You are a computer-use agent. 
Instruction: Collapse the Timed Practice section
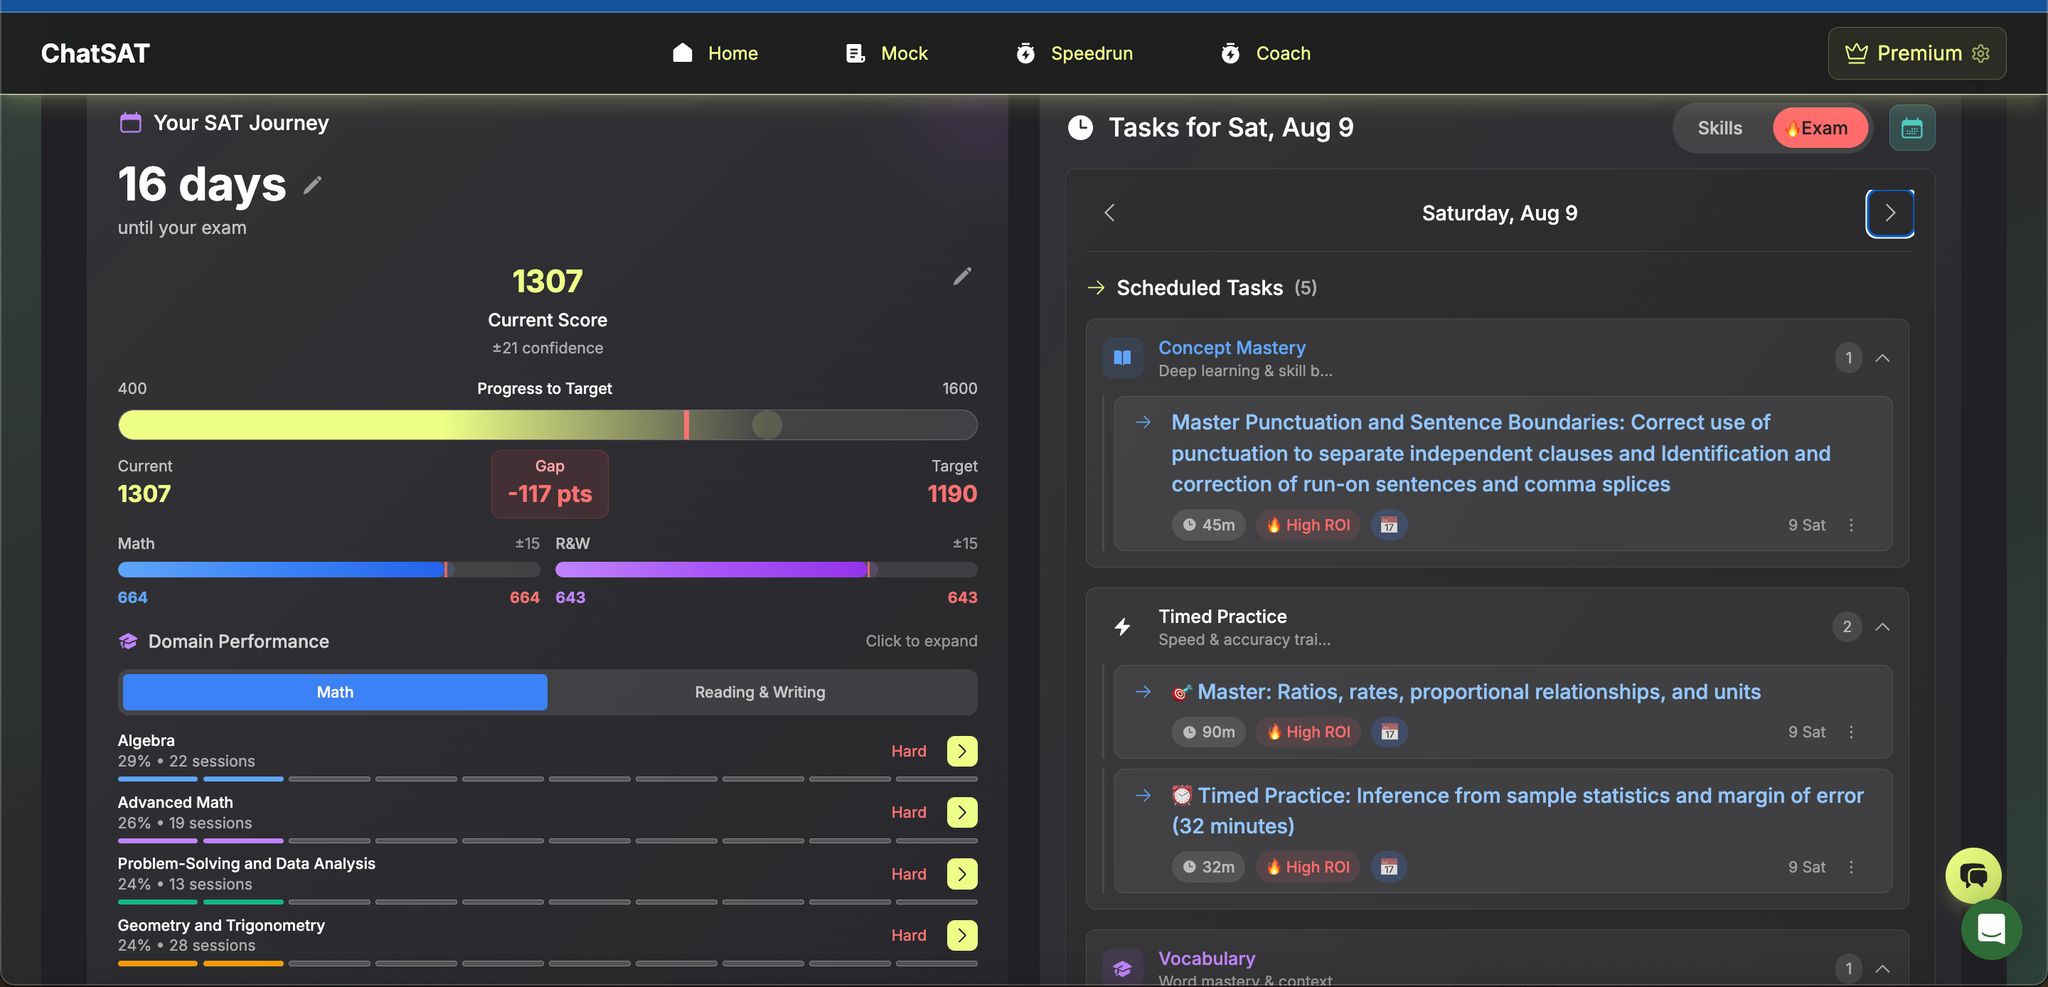(1882, 627)
